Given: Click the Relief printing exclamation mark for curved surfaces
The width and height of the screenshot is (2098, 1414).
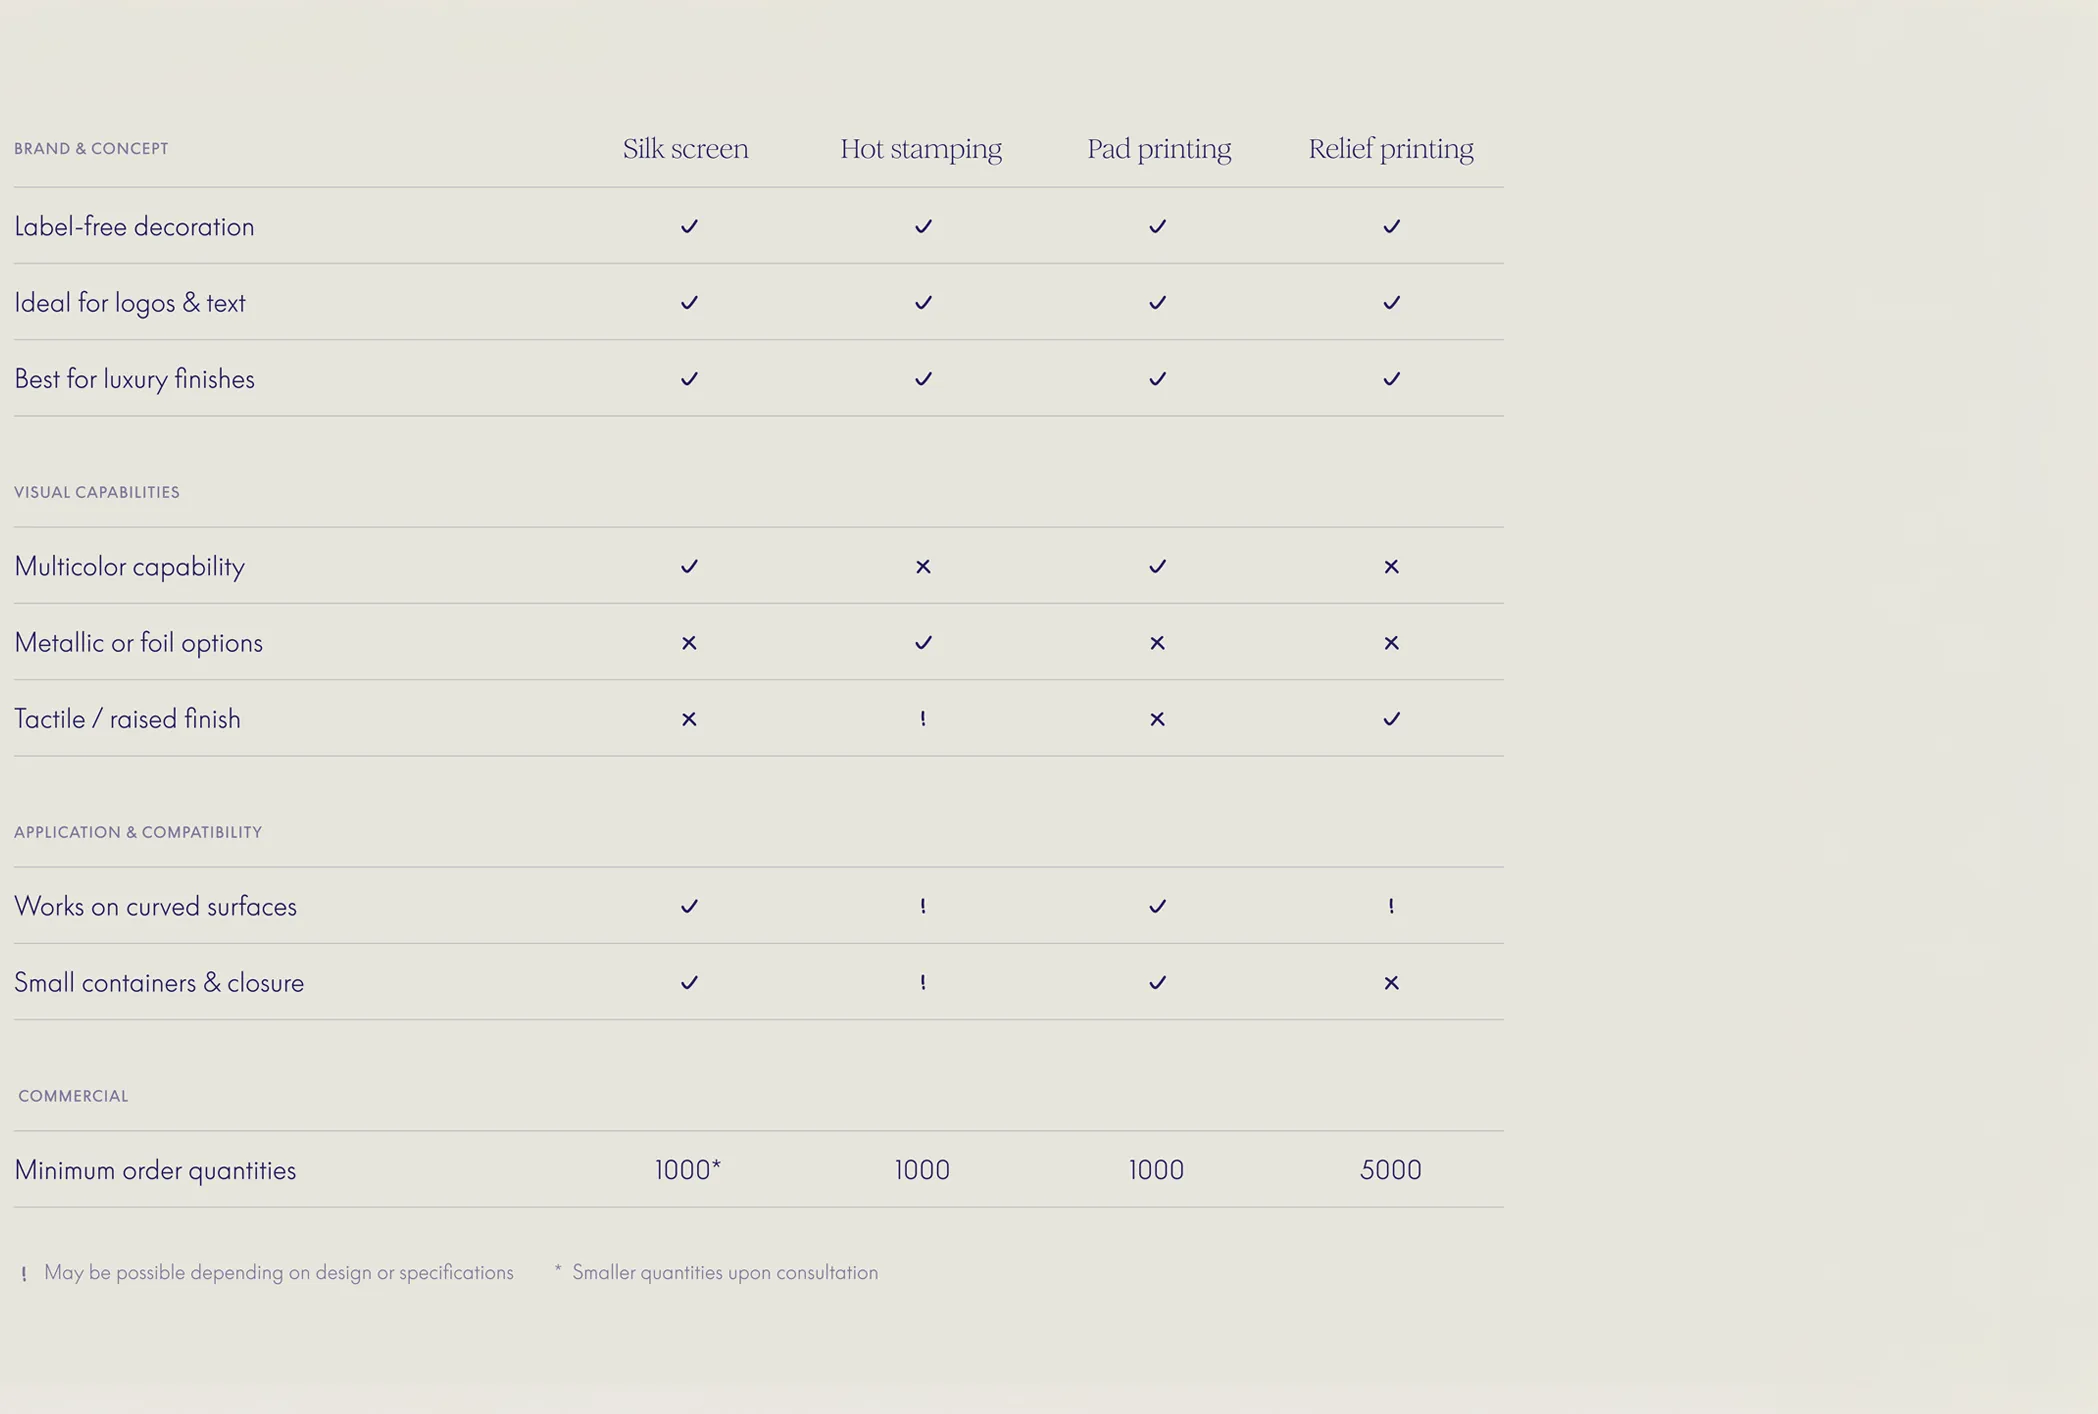Looking at the screenshot, I should pos(1391,906).
